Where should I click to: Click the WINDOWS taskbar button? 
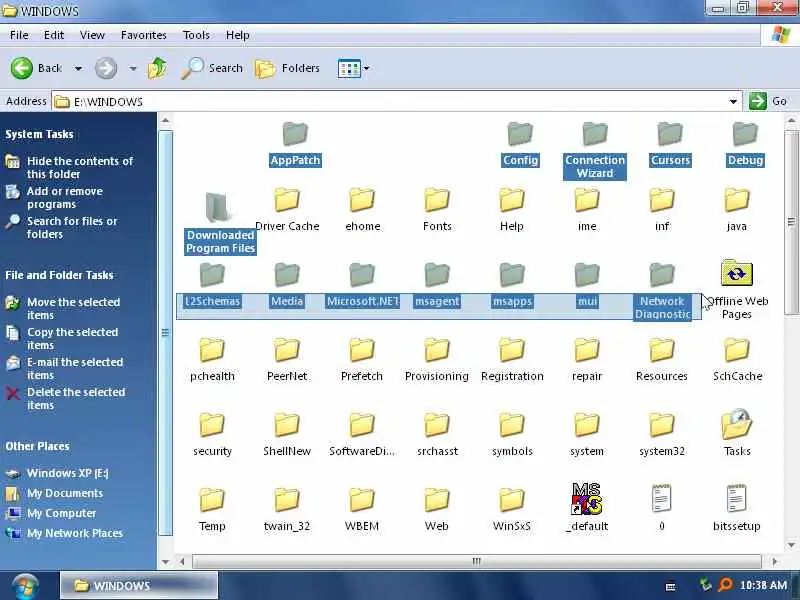coord(139,585)
